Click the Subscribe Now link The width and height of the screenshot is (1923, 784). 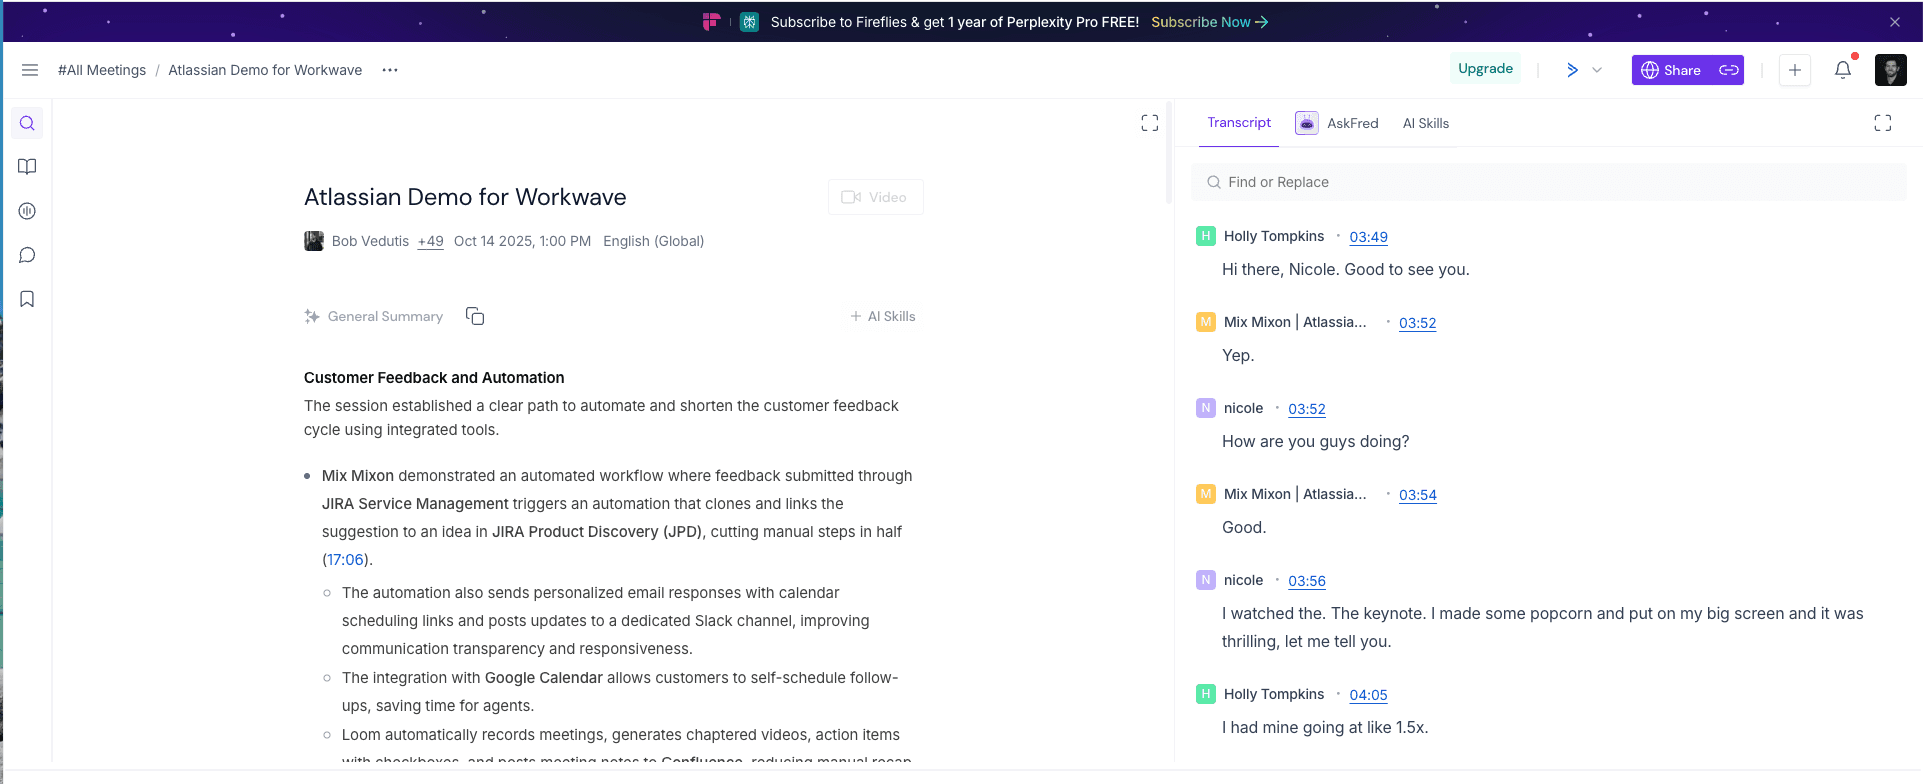(1209, 22)
